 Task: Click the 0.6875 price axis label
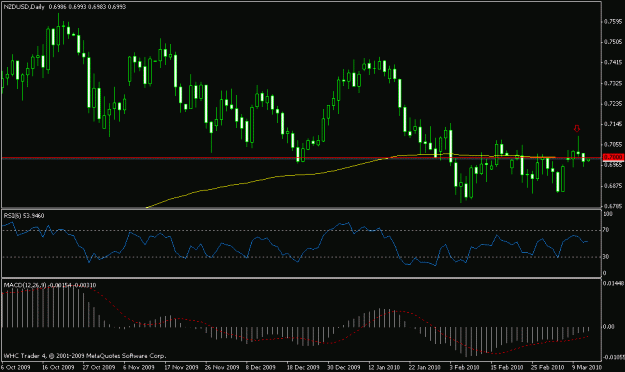tap(614, 185)
